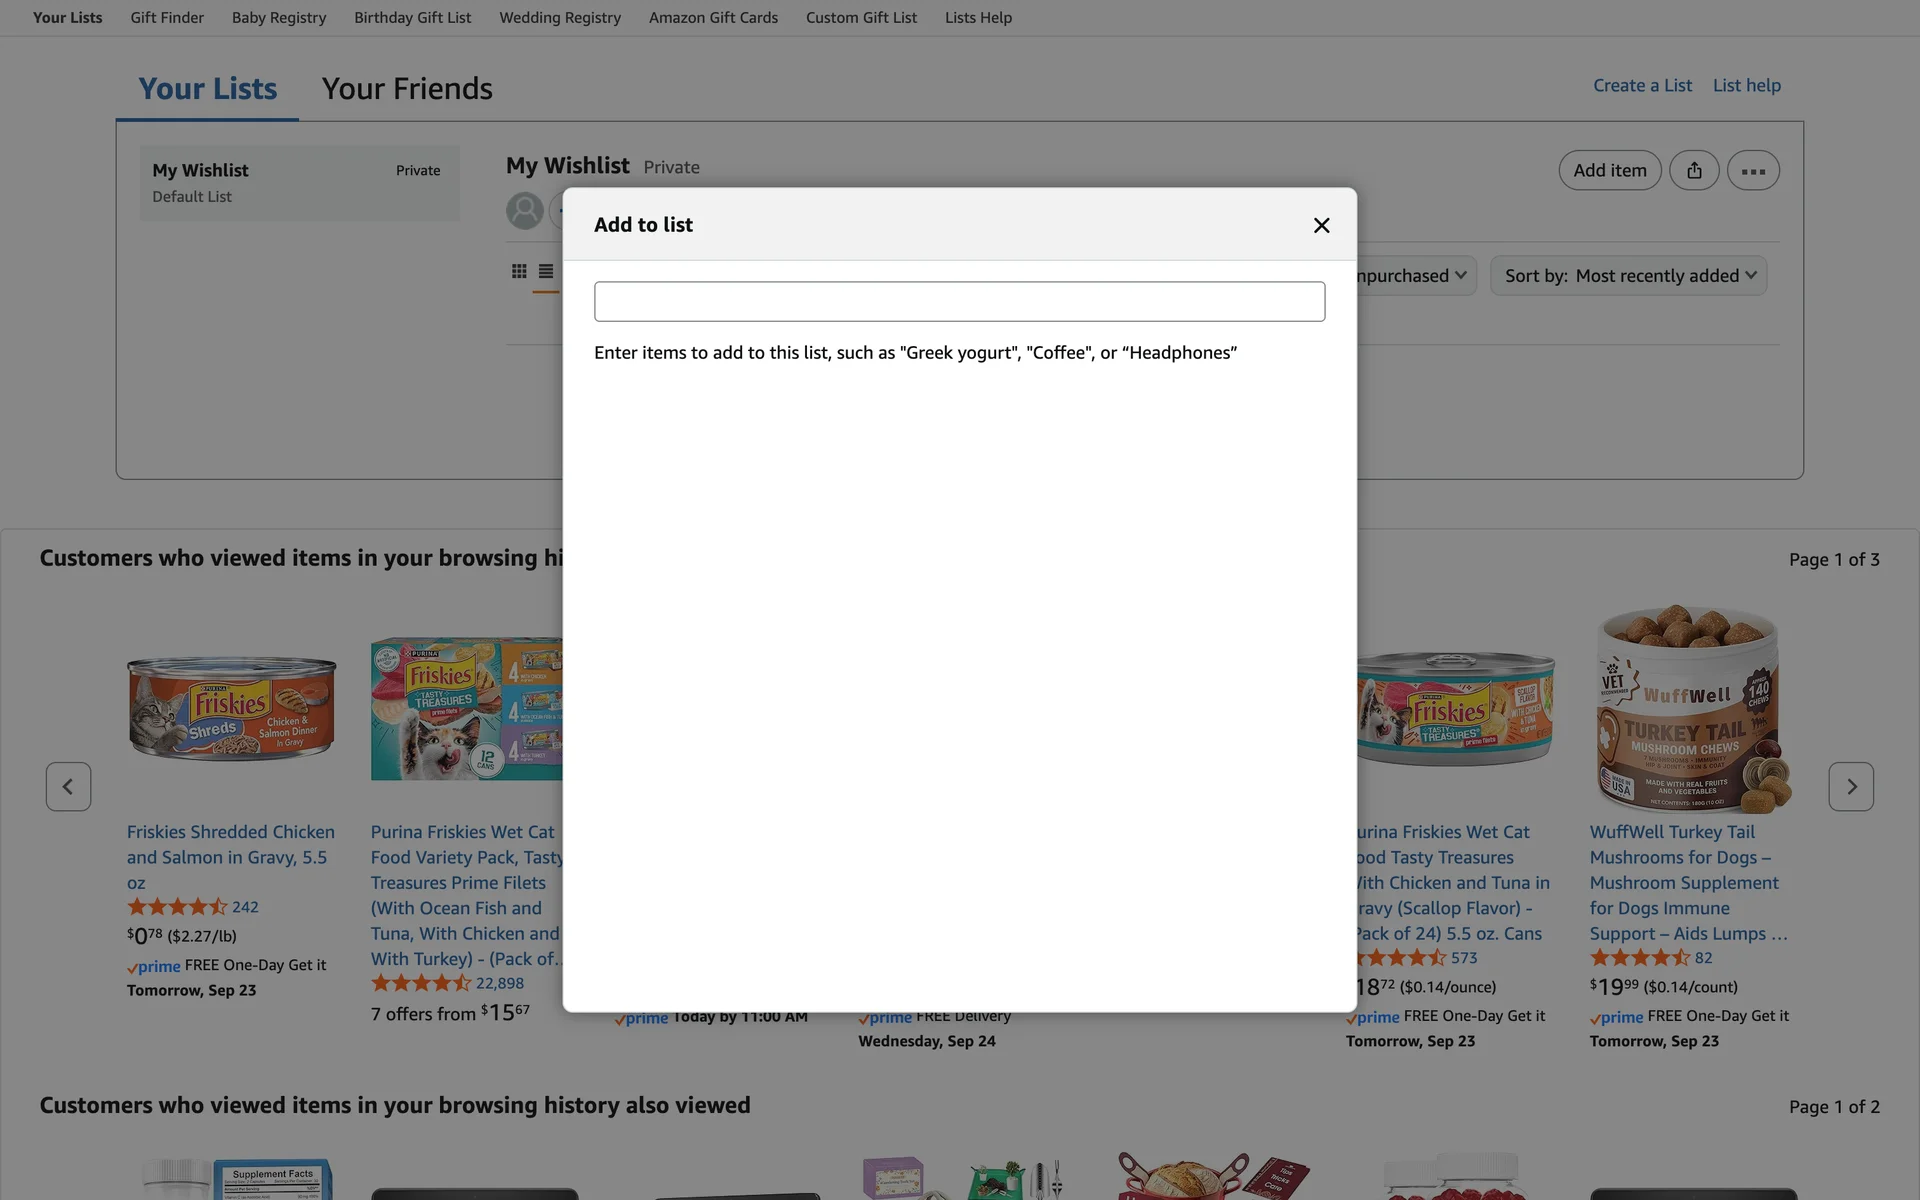The width and height of the screenshot is (1920, 1200).
Task: Go to previous carousel page arrow
Action: point(68,787)
